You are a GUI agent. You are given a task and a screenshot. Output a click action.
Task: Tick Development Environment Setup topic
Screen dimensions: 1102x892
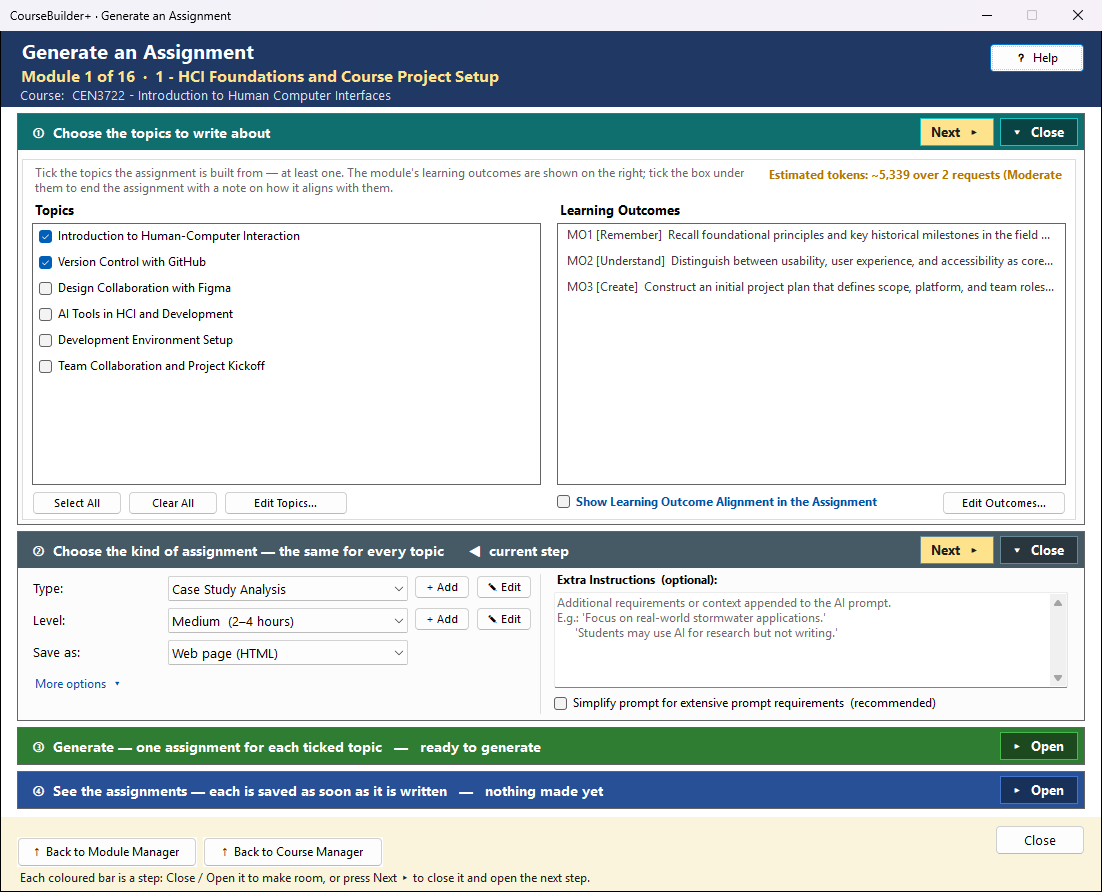[46, 340]
